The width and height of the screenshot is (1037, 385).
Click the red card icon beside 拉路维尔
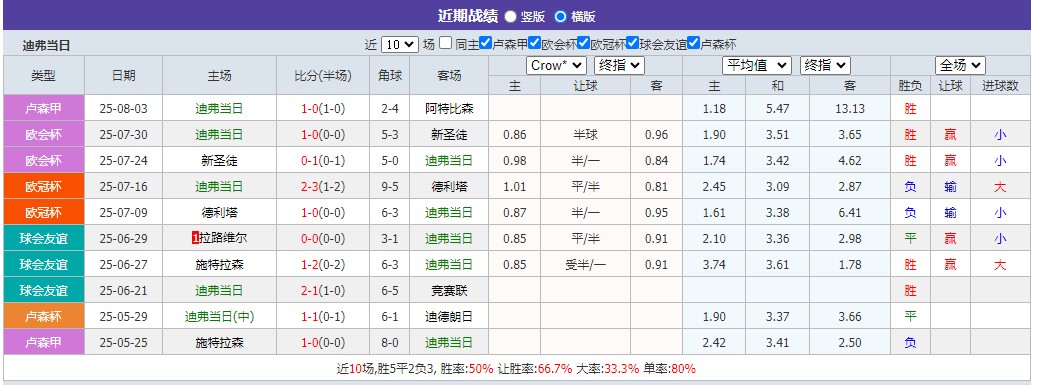click(195, 238)
